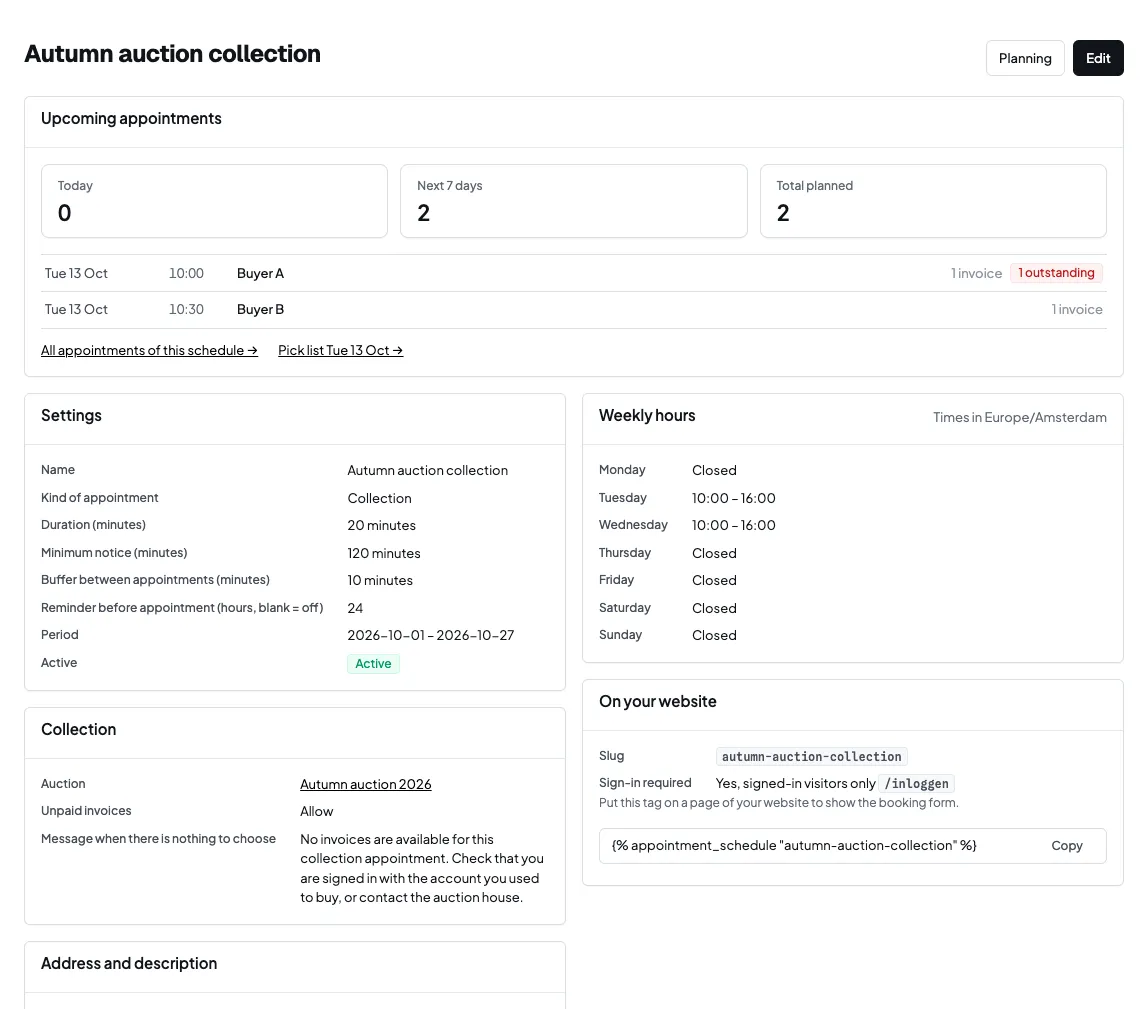Click the Thursday Closed value
Image resolution: width=1148 pixels, height=1009 pixels.
[714, 553]
